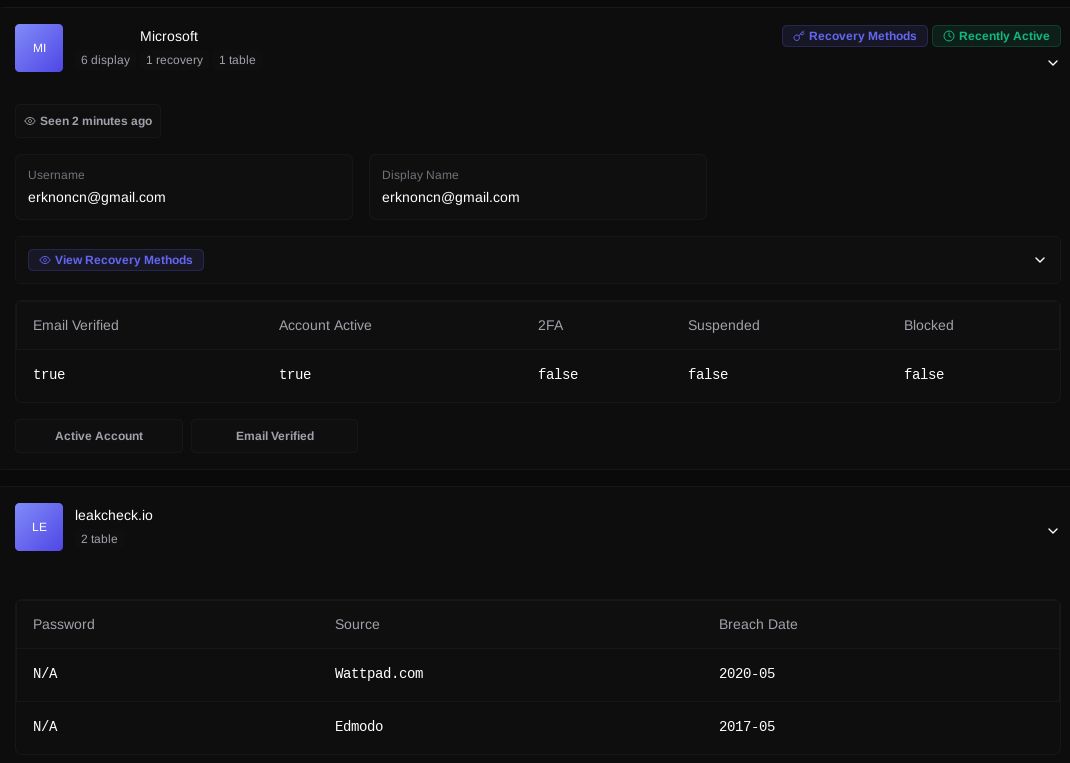
Task: Collapse the leakcheck.io card chevron
Action: (1053, 531)
